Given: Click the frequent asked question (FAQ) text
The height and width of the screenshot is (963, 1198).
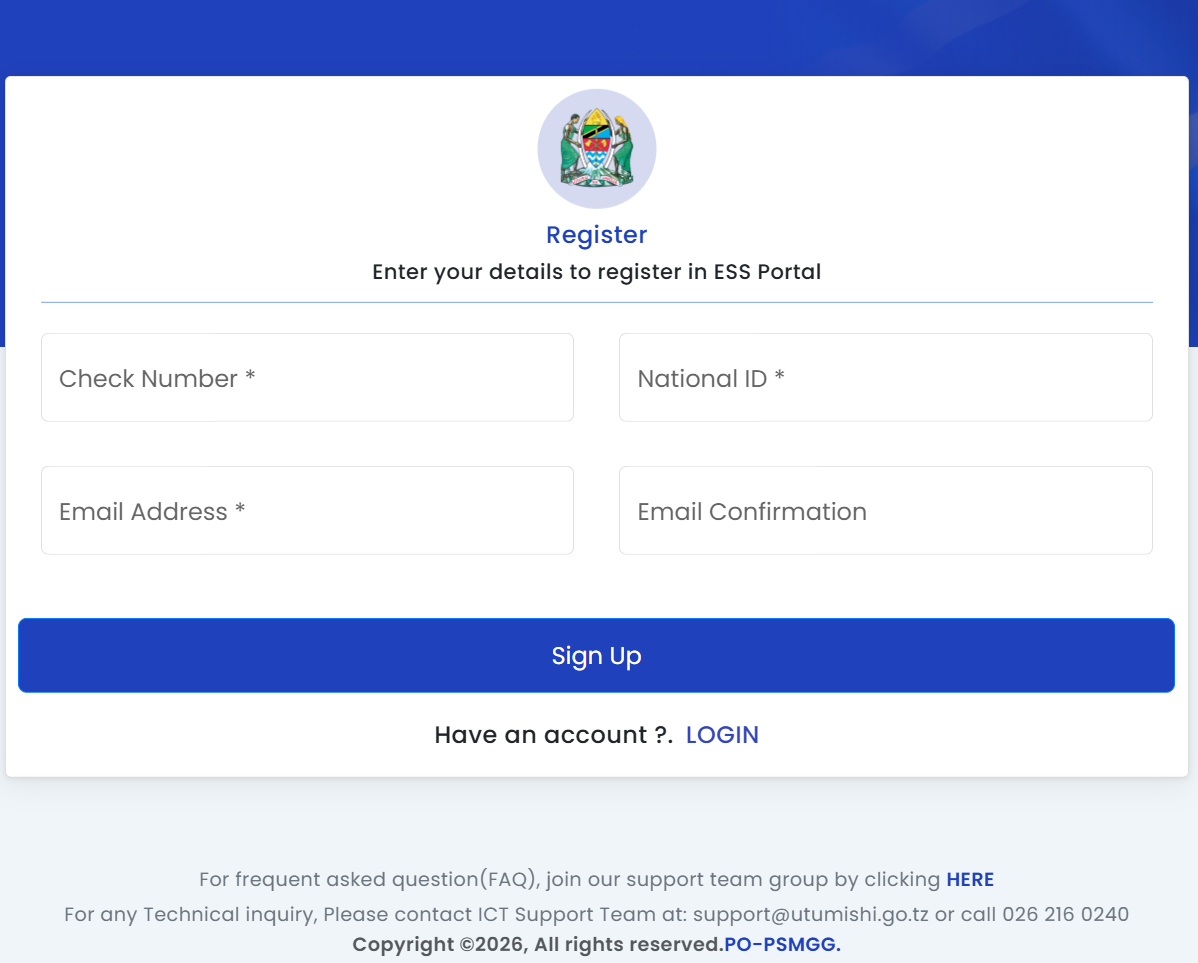Looking at the screenshot, I should [x=370, y=880].
